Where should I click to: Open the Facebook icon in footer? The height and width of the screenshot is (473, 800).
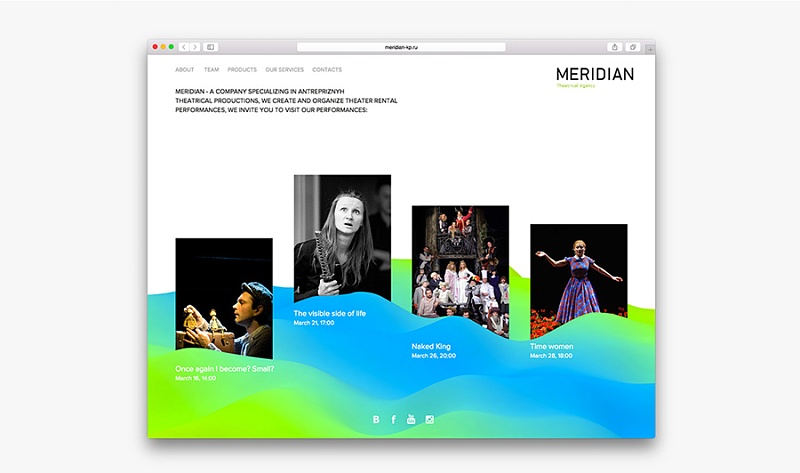tap(394, 419)
